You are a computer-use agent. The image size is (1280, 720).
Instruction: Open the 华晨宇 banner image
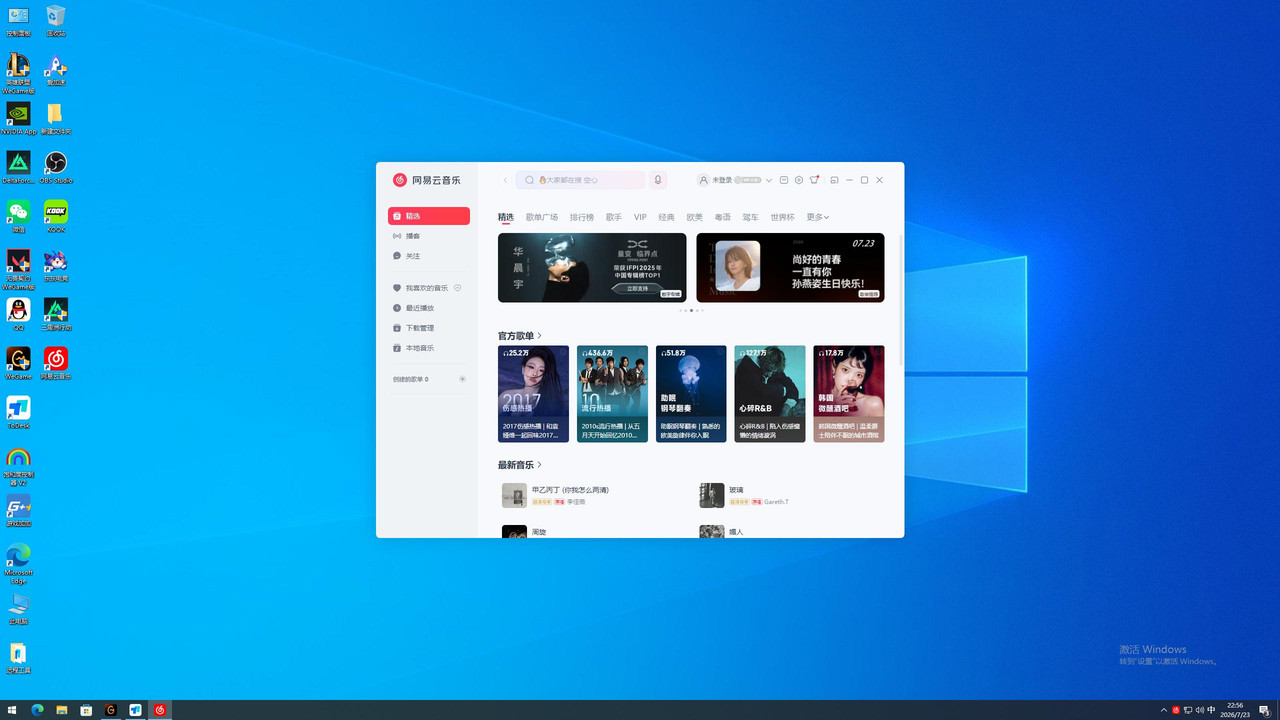click(592, 267)
